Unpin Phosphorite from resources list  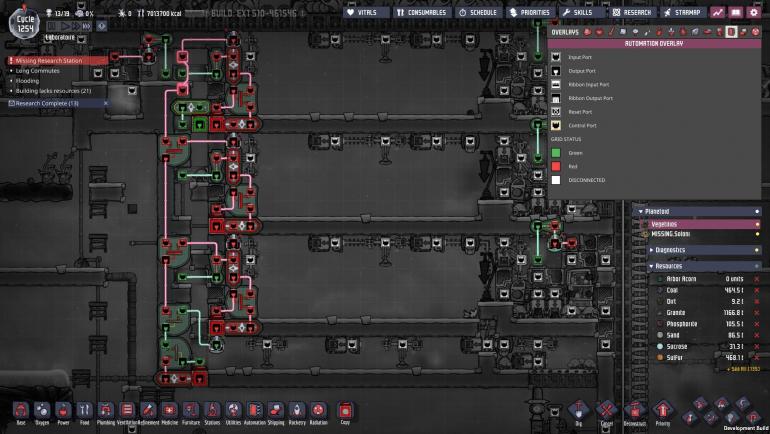pyautogui.click(x=757, y=324)
